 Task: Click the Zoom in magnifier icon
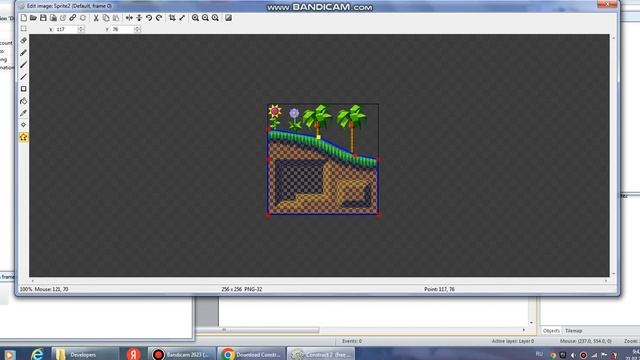(x=196, y=18)
